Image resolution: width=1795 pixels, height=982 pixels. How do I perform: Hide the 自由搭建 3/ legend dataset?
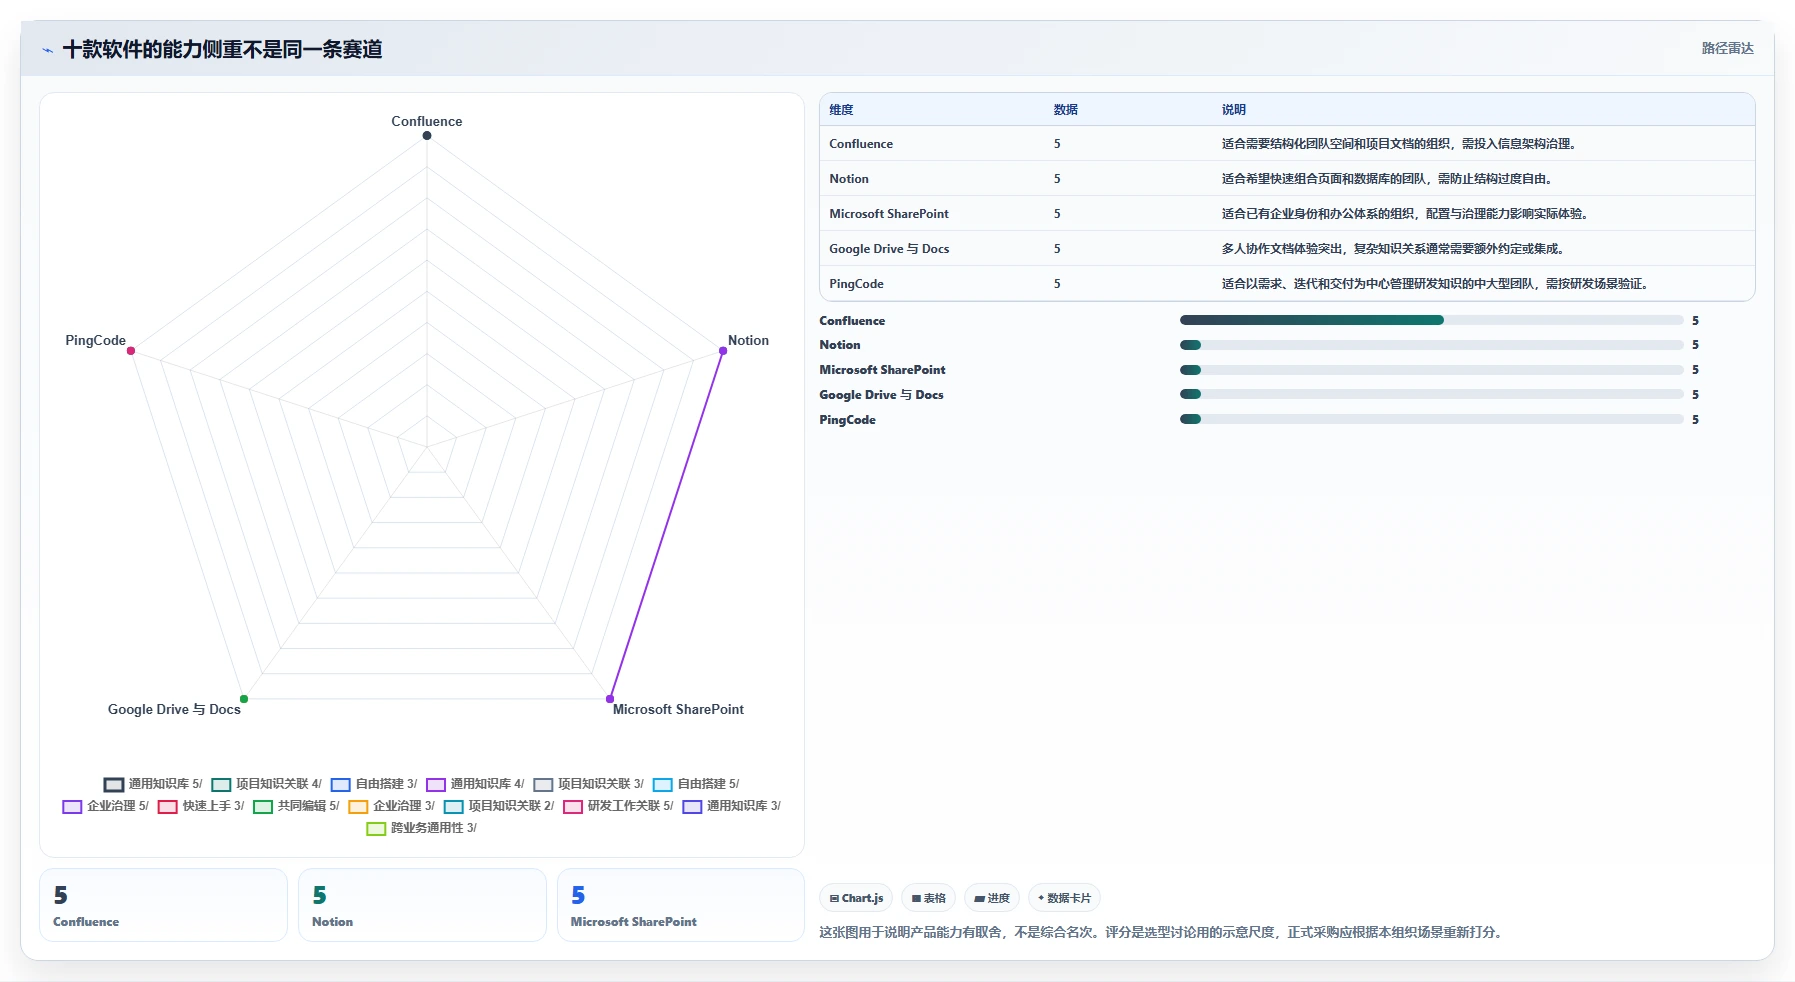pyautogui.click(x=374, y=784)
